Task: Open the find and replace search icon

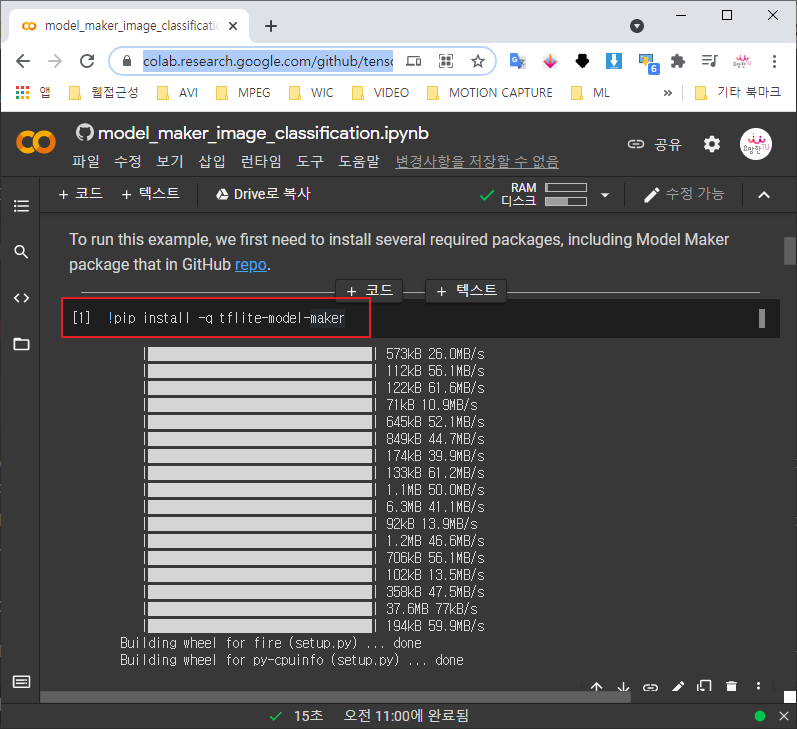Action: coord(21,252)
